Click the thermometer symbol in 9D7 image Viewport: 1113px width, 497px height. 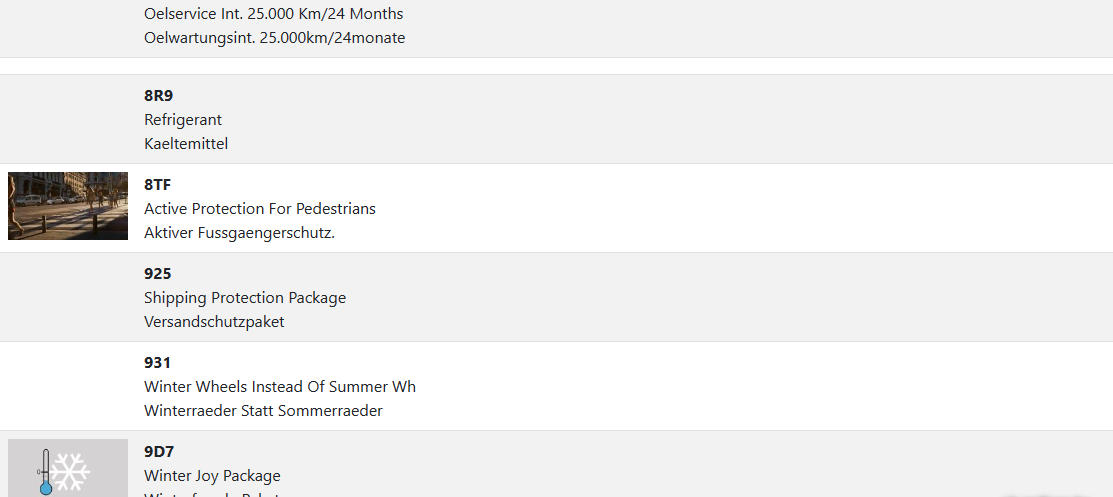45,473
